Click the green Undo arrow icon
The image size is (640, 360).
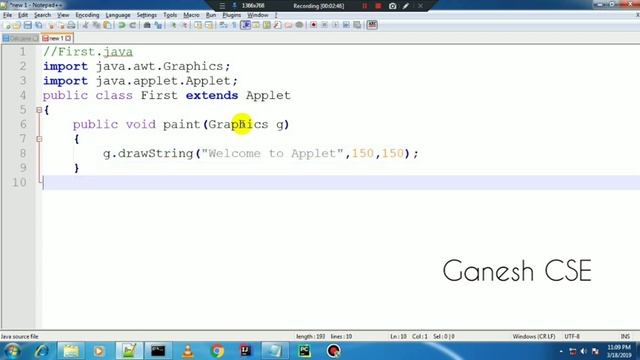122,25
